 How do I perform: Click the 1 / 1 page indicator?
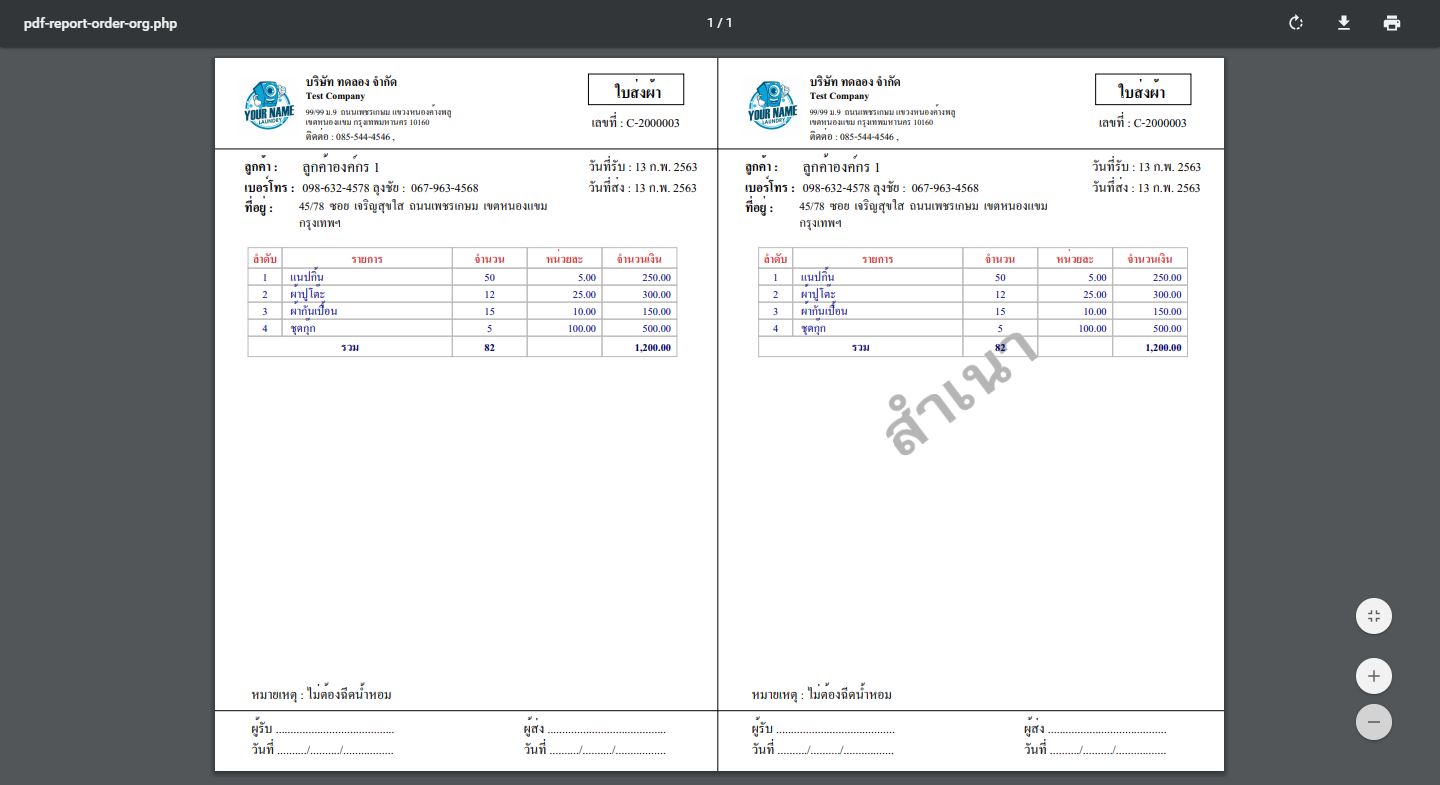pos(719,23)
